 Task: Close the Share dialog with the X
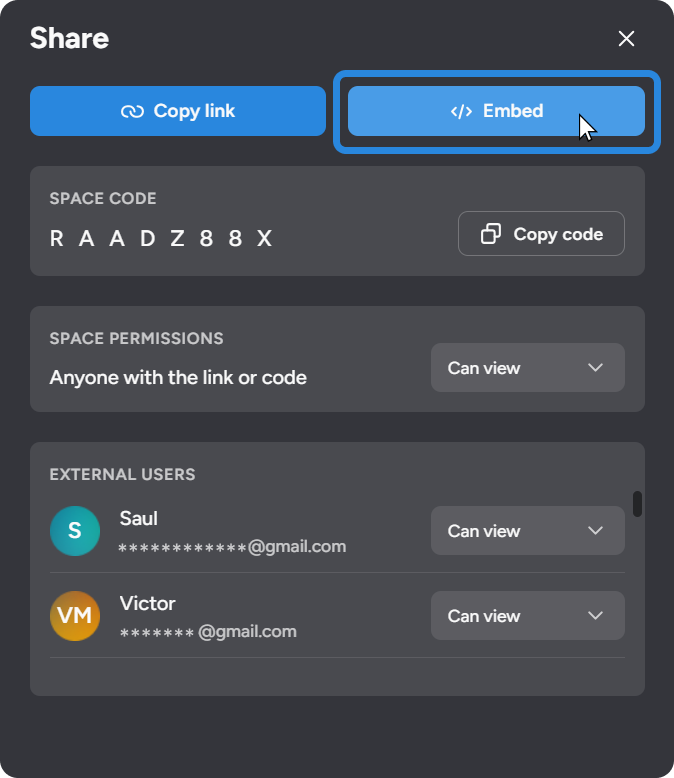pyautogui.click(x=627, y=39)
